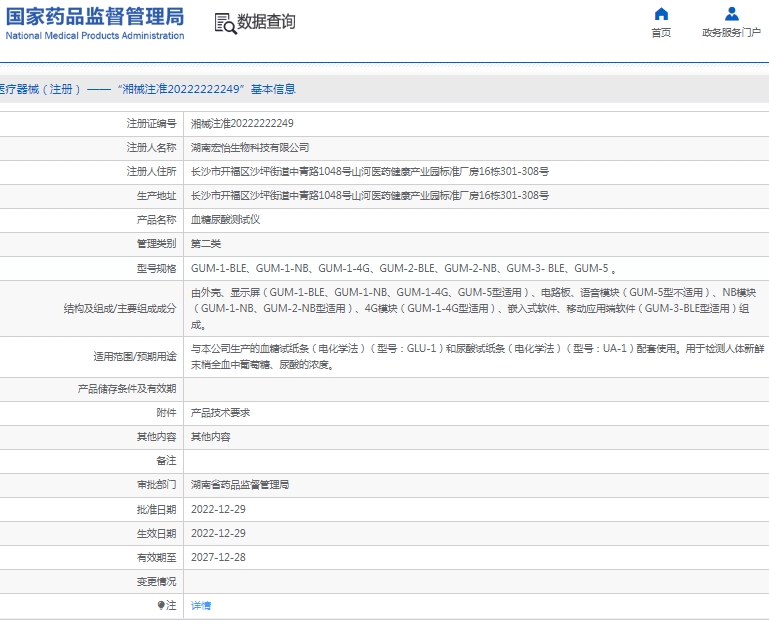Click approving department 湖南省药品监督管理局
769x624 pixels.
[x=240, y=485]
